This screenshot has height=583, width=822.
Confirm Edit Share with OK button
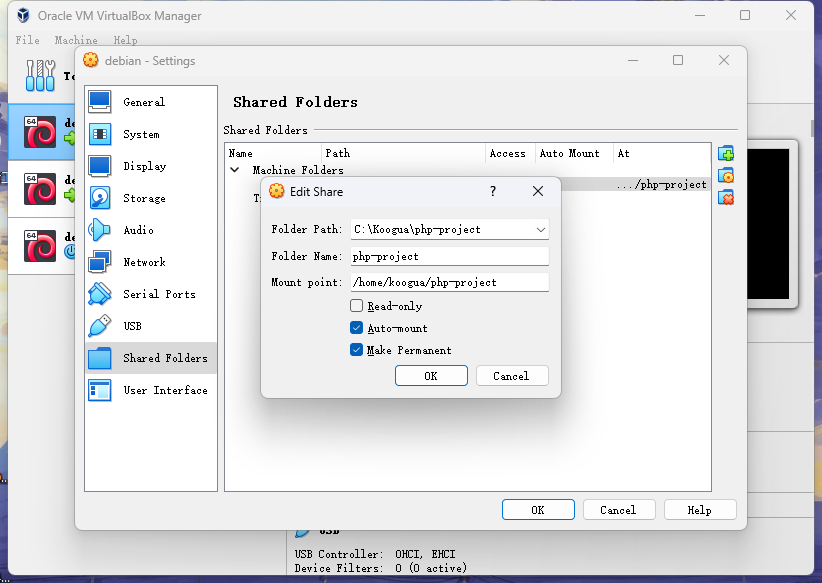[431, 376]
